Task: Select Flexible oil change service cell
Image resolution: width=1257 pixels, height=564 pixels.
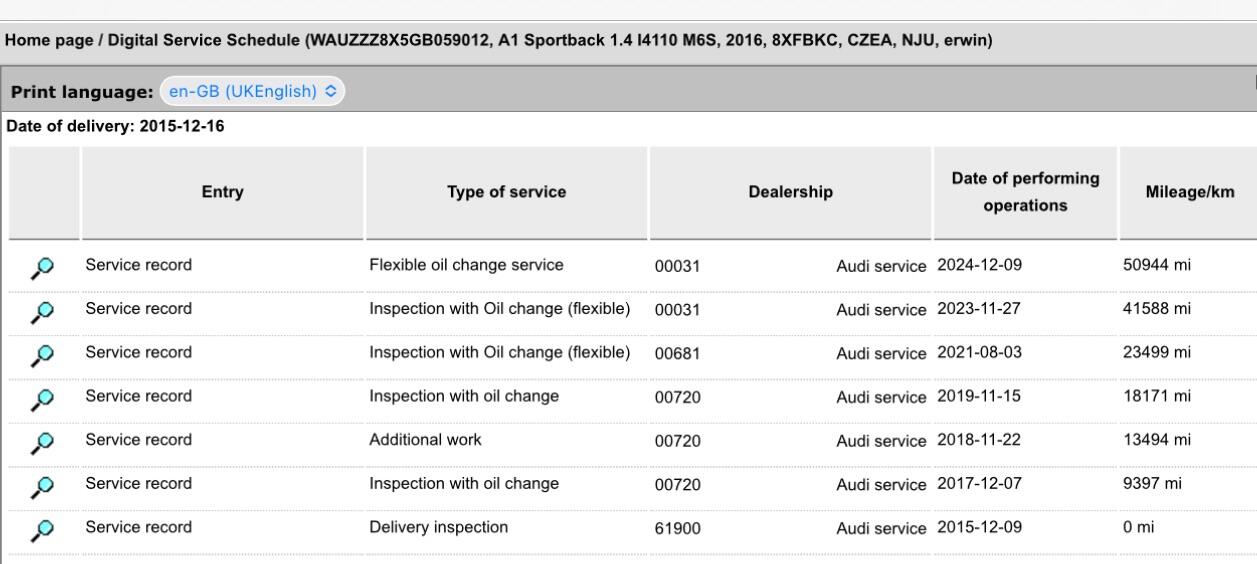Action: pos(467,266)
